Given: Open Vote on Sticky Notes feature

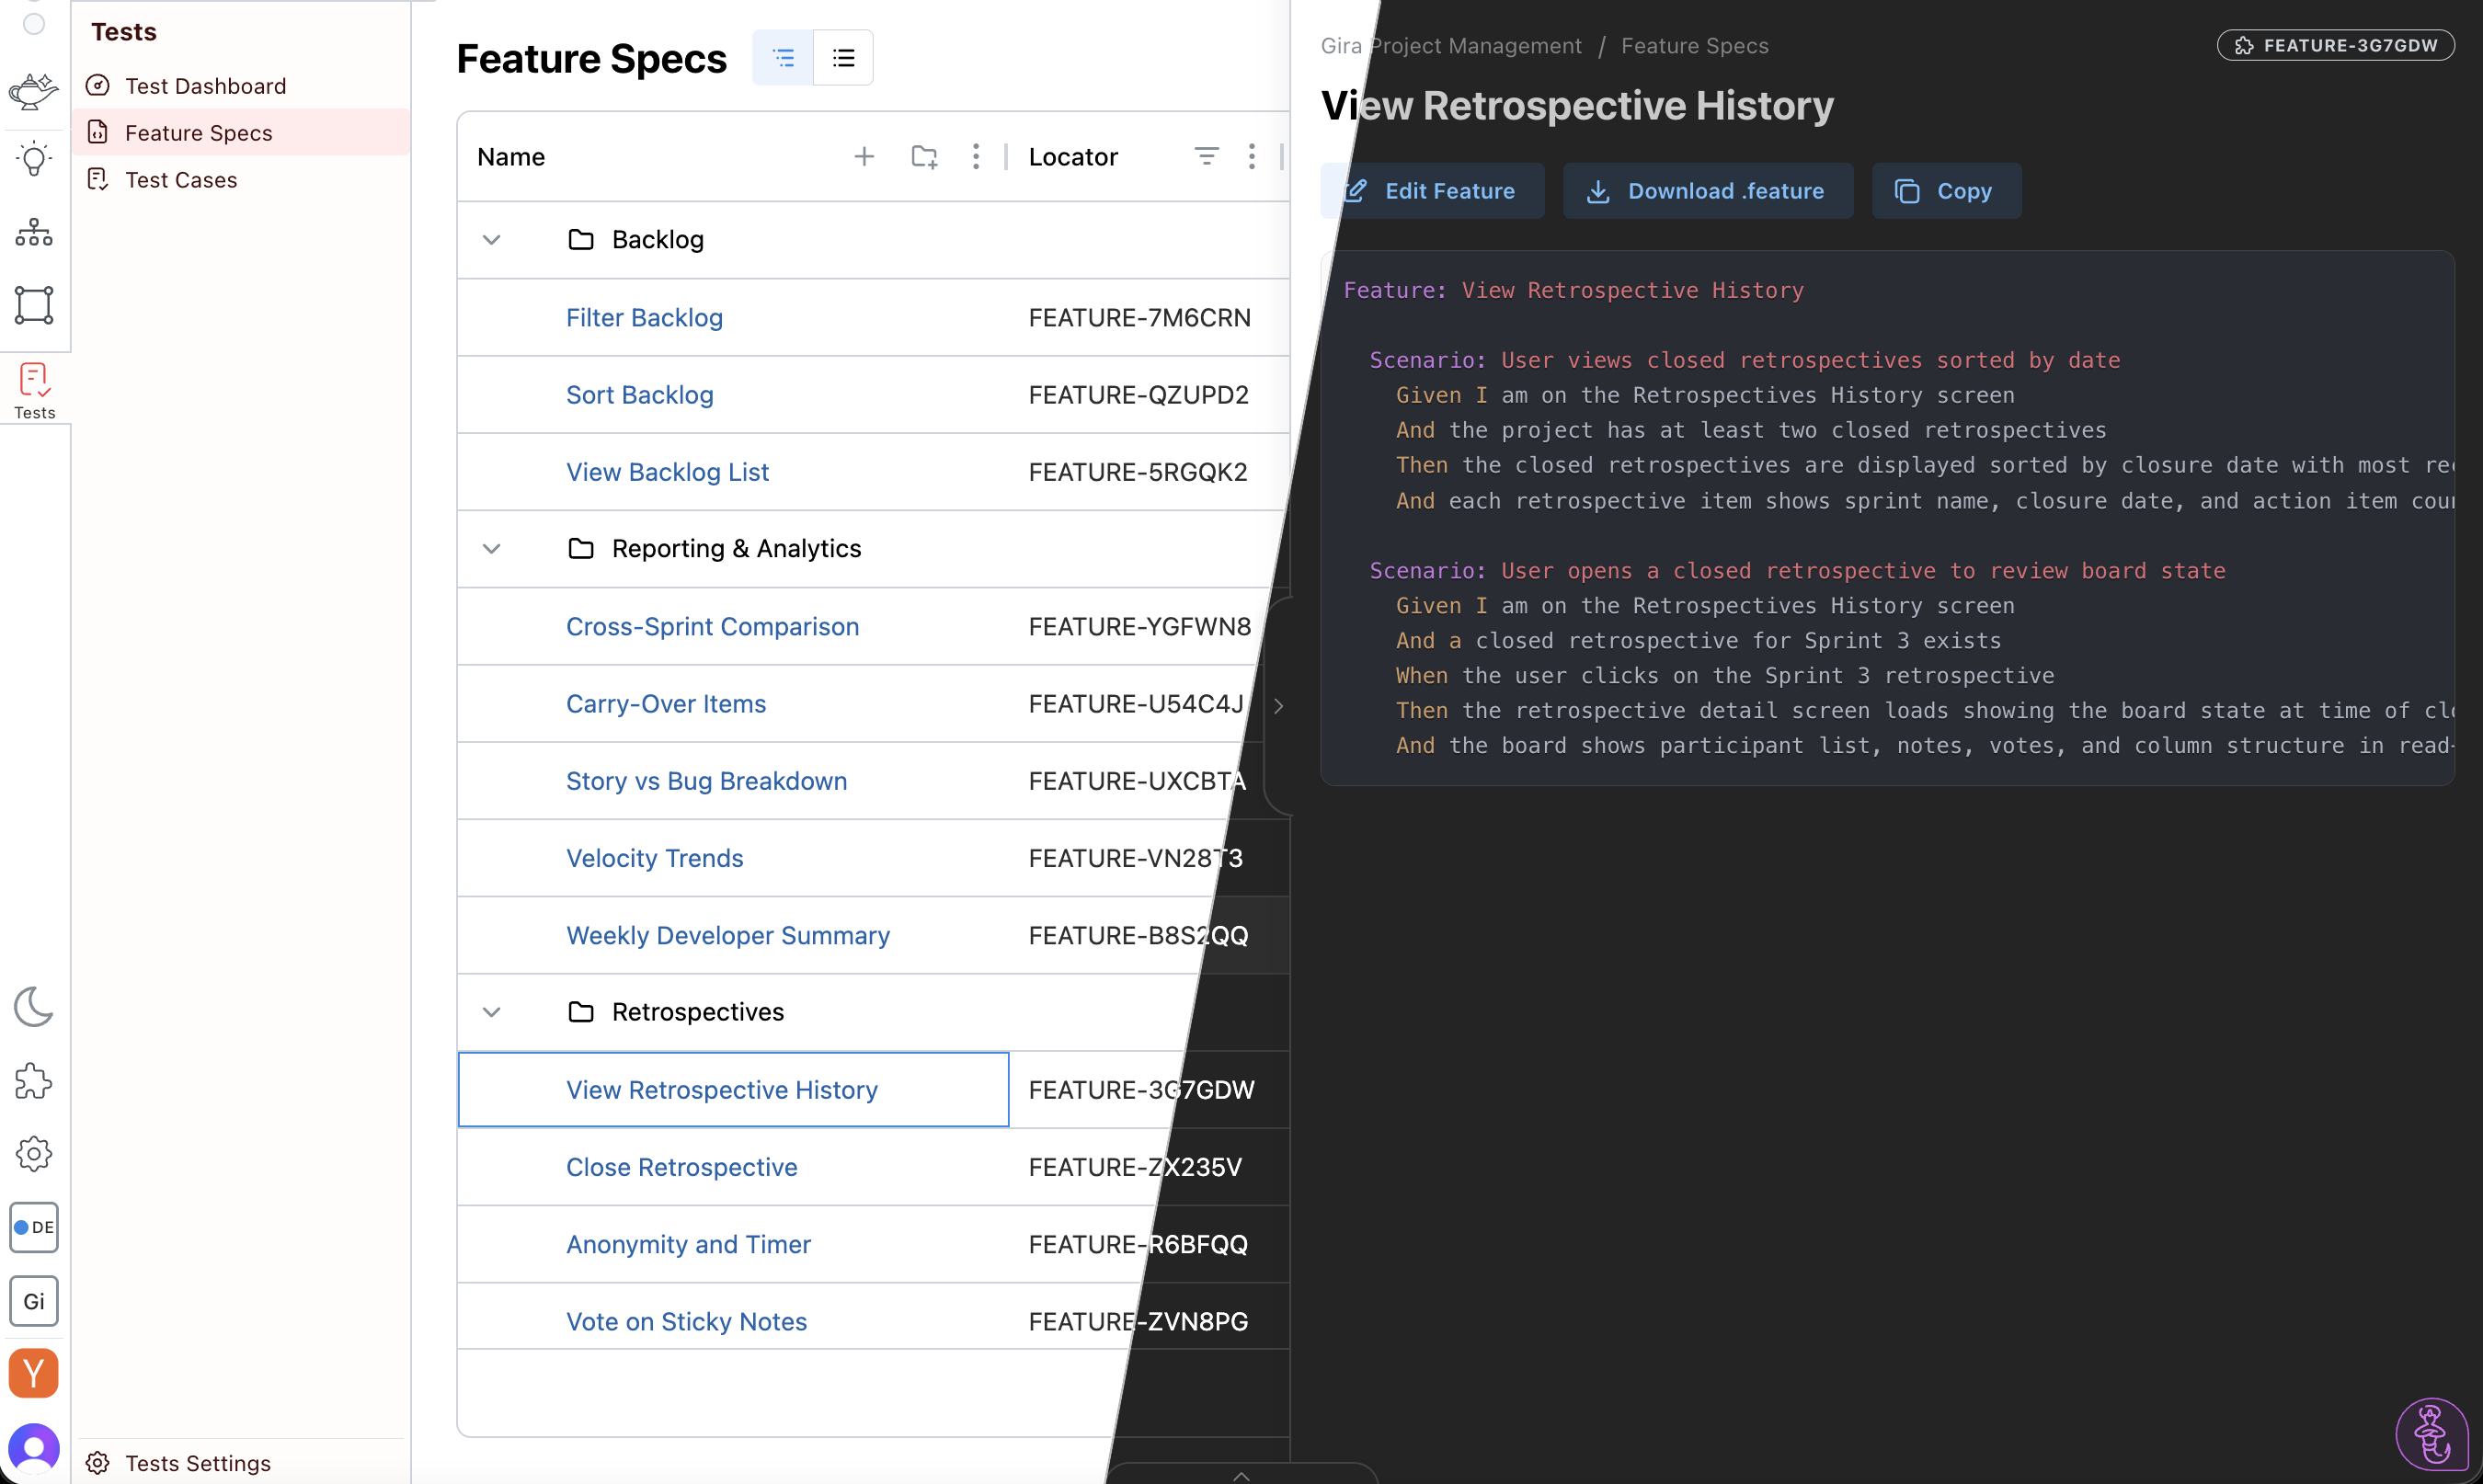Looking at the screenshot, I should tap(686, 1321).
